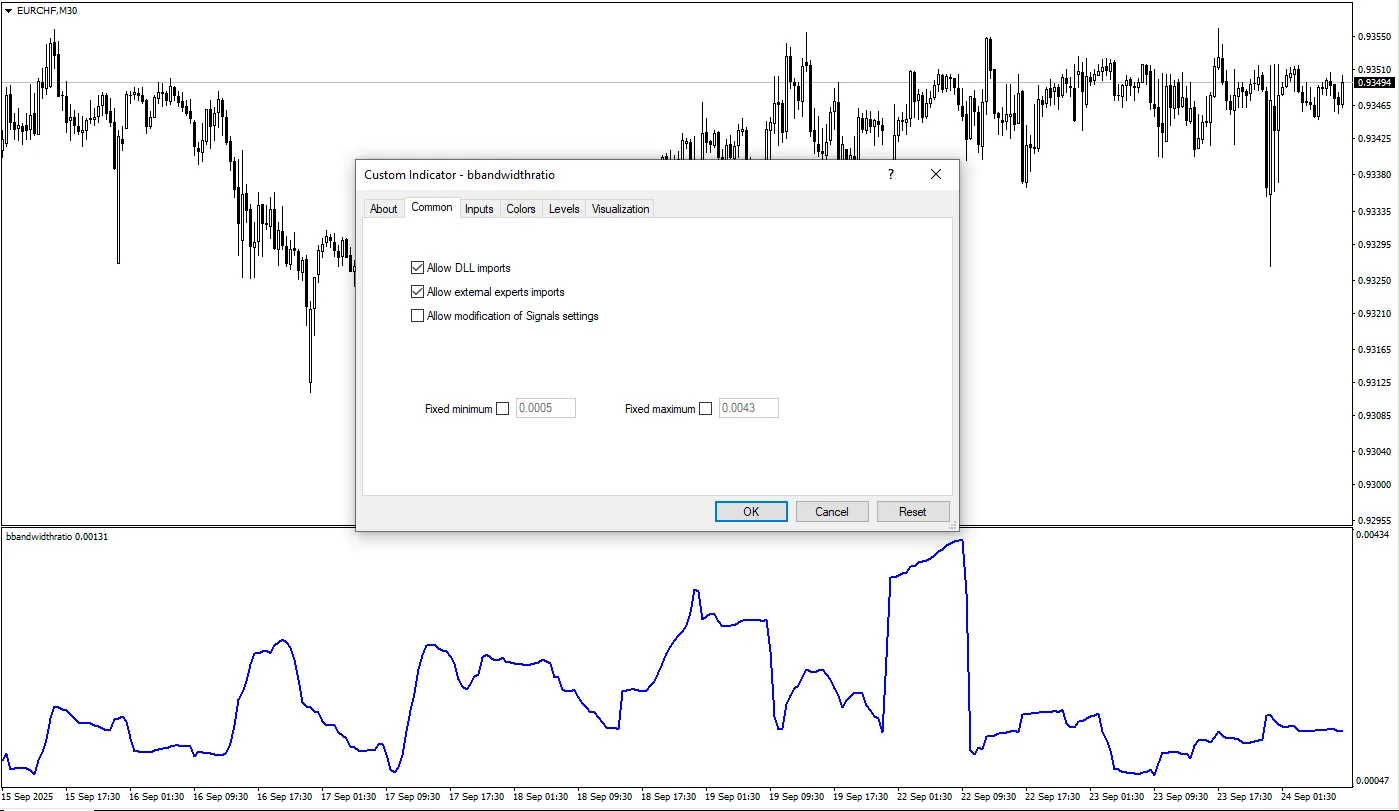This screenshot has height=811, width=1399.
Task: Close the Custom Indicator dialog
Action: (x=936, y=174)
